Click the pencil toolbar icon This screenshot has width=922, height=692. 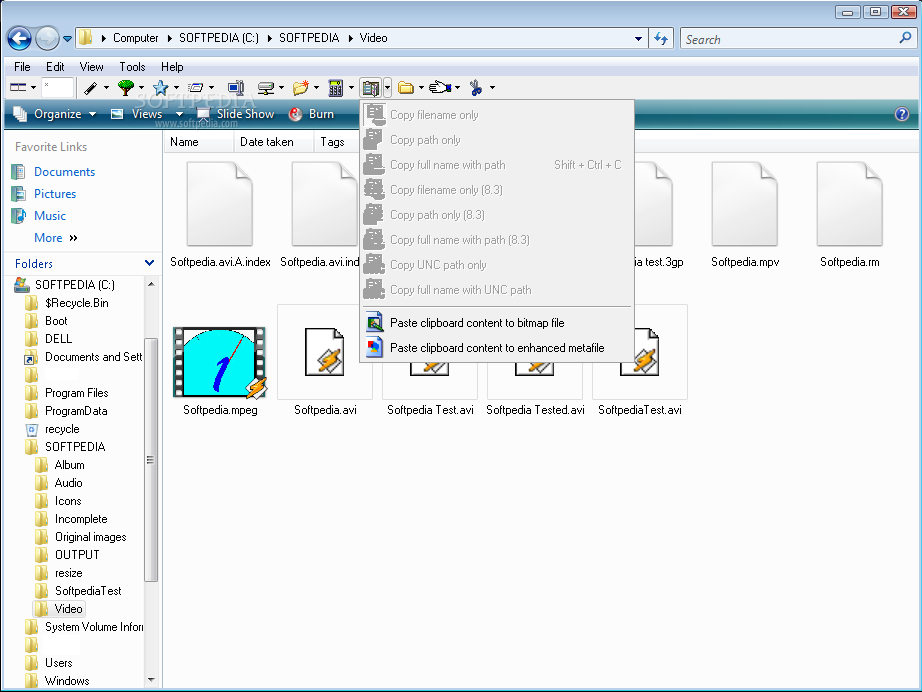pyautogui.click(x=90, y=88)
